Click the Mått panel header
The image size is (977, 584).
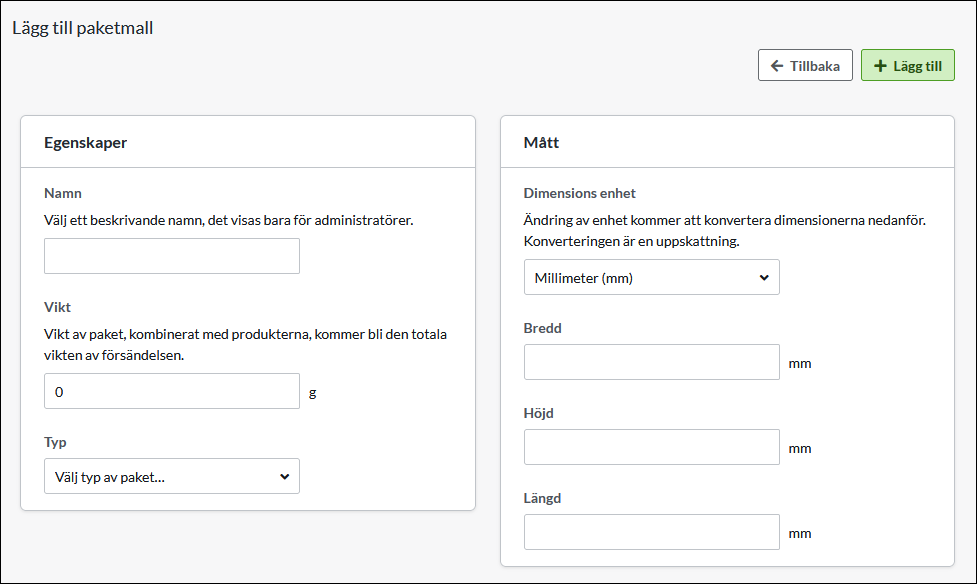coord(542,142)
